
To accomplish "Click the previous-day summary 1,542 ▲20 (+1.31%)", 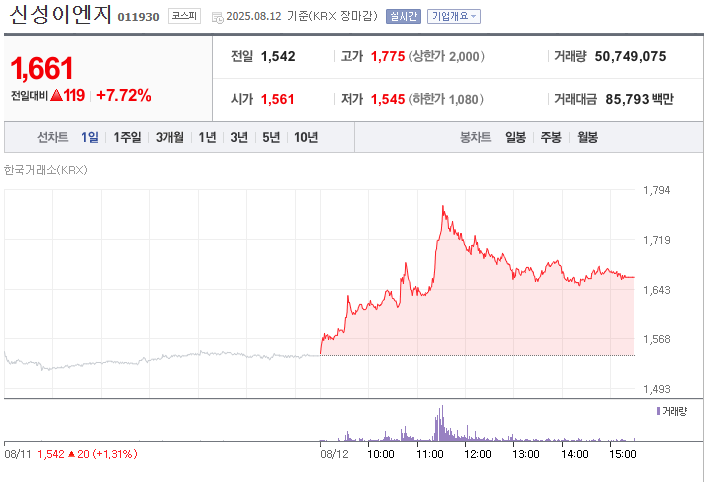I will pyautogui.click(x=87, y=454).
